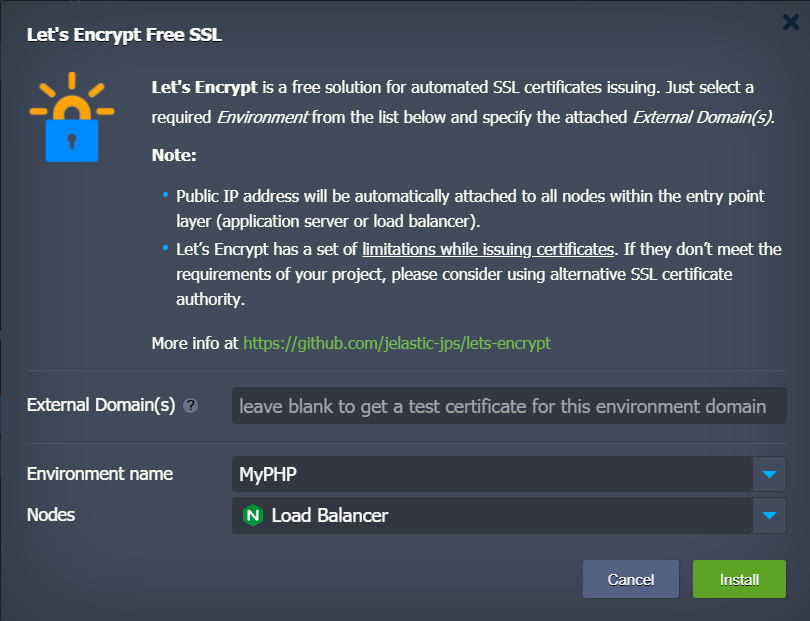Click the 'Nodes' label
Image resolution: width=810 pixels, height=621 pixels.
(51, 515)
